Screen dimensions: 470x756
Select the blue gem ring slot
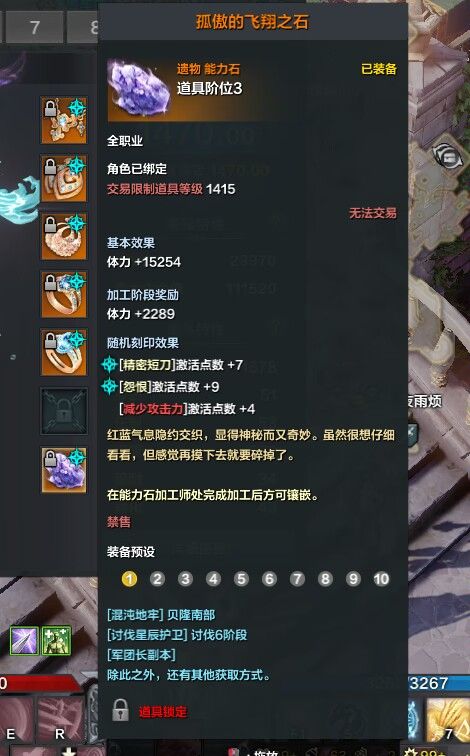coord(64,294)
